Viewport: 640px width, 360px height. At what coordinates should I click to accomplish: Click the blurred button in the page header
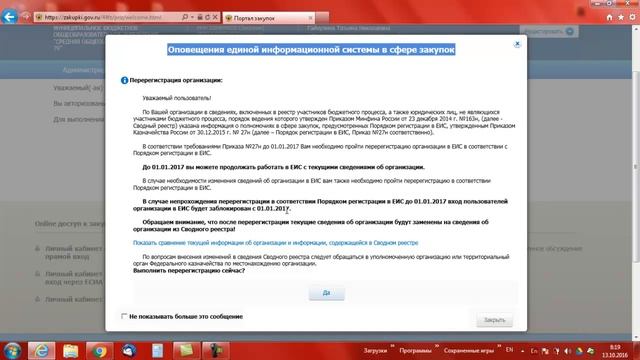coord(549,31)
